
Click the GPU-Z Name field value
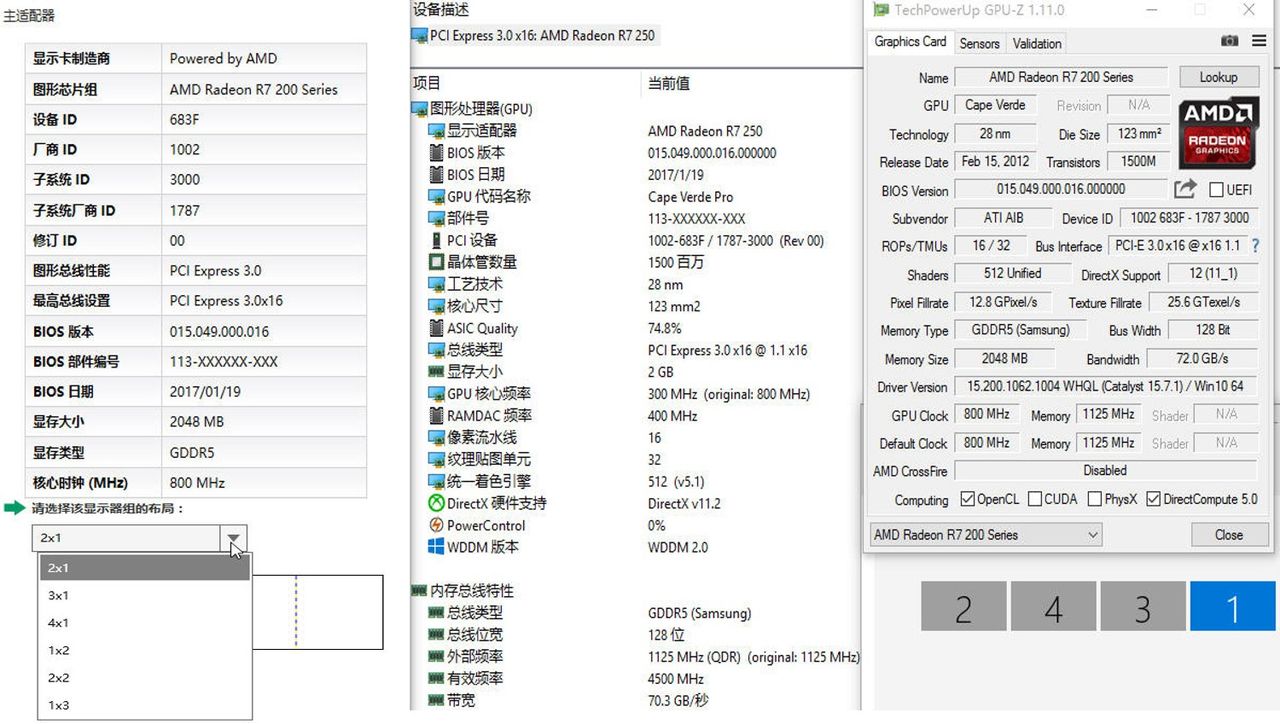(x=1061, y=77)
